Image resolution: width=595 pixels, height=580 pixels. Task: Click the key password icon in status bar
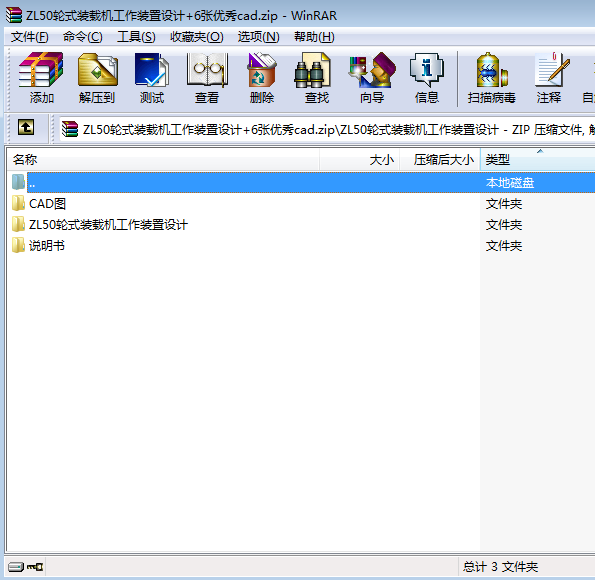[35, 567]
